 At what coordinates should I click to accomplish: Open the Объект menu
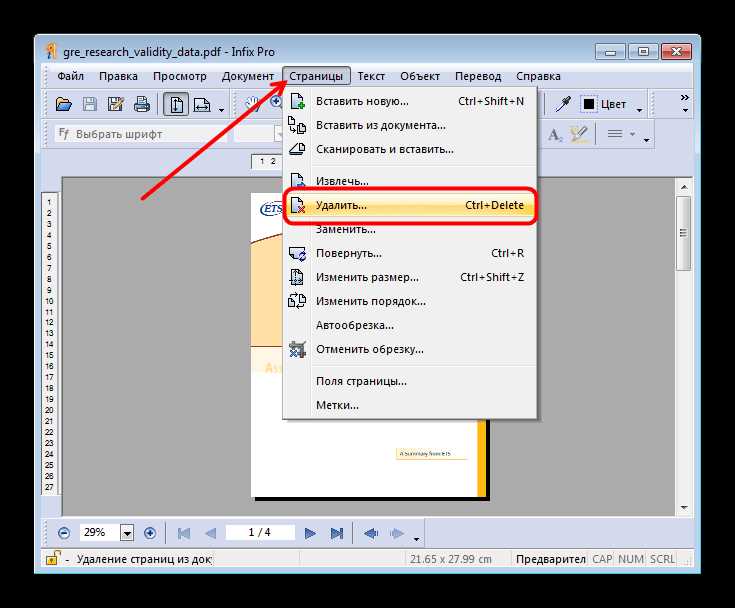420,76
